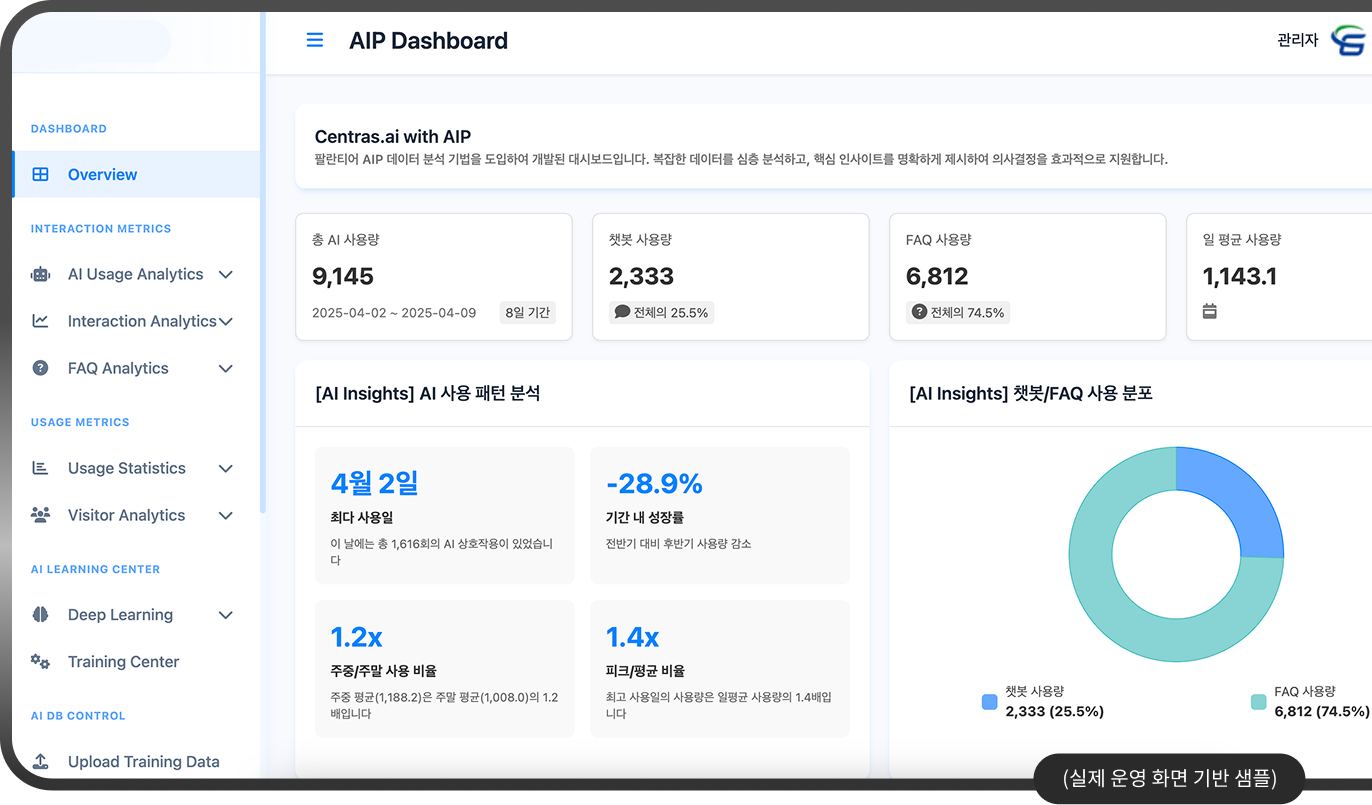Click the FAQ Analytics question mark icon

pos(40,368)
